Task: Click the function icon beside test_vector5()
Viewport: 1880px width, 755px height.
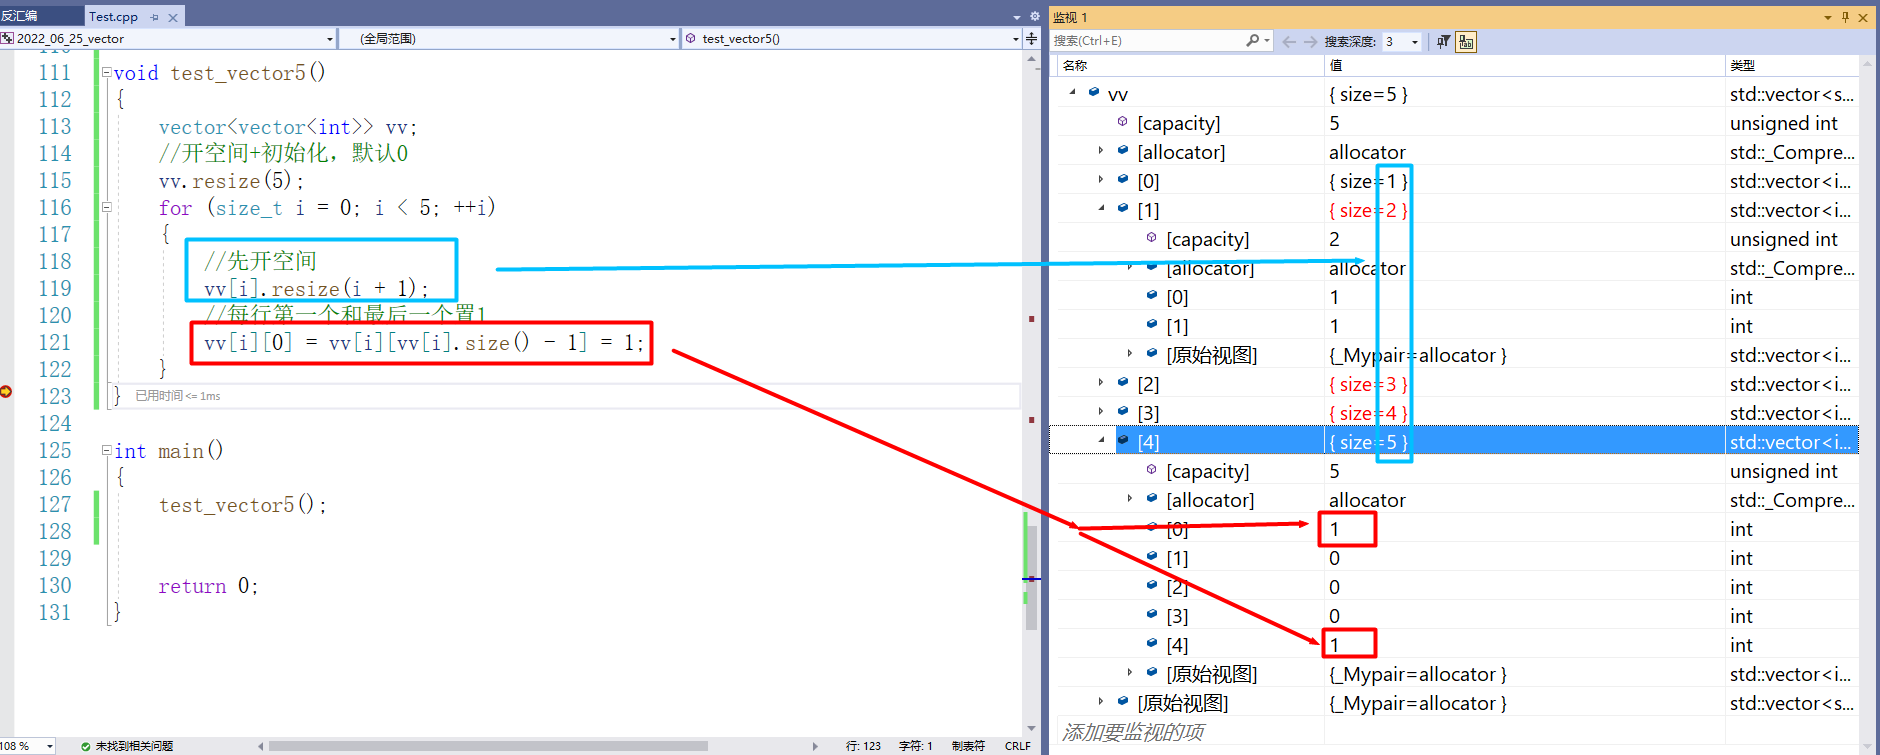Action: point(691,38)
